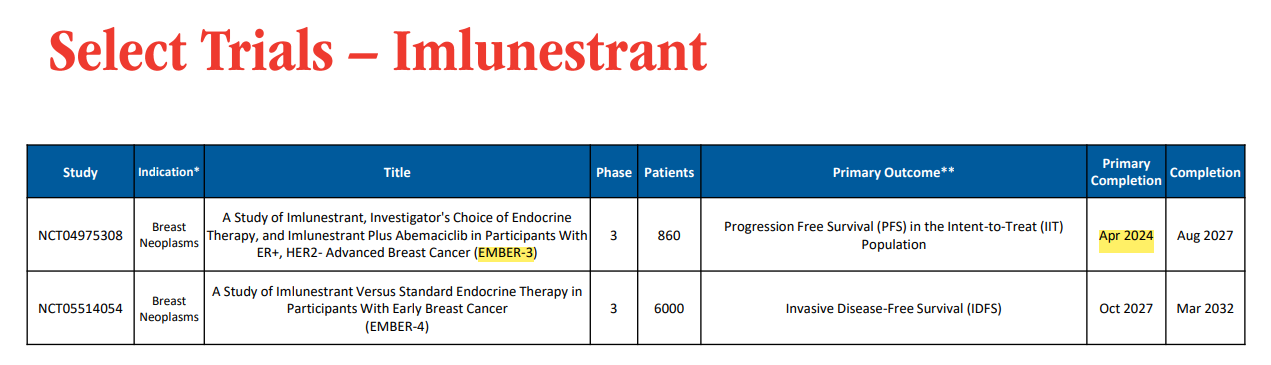Click the Primary Outcome** column header
Viewport: 1271px width, 365px height.
894,172
